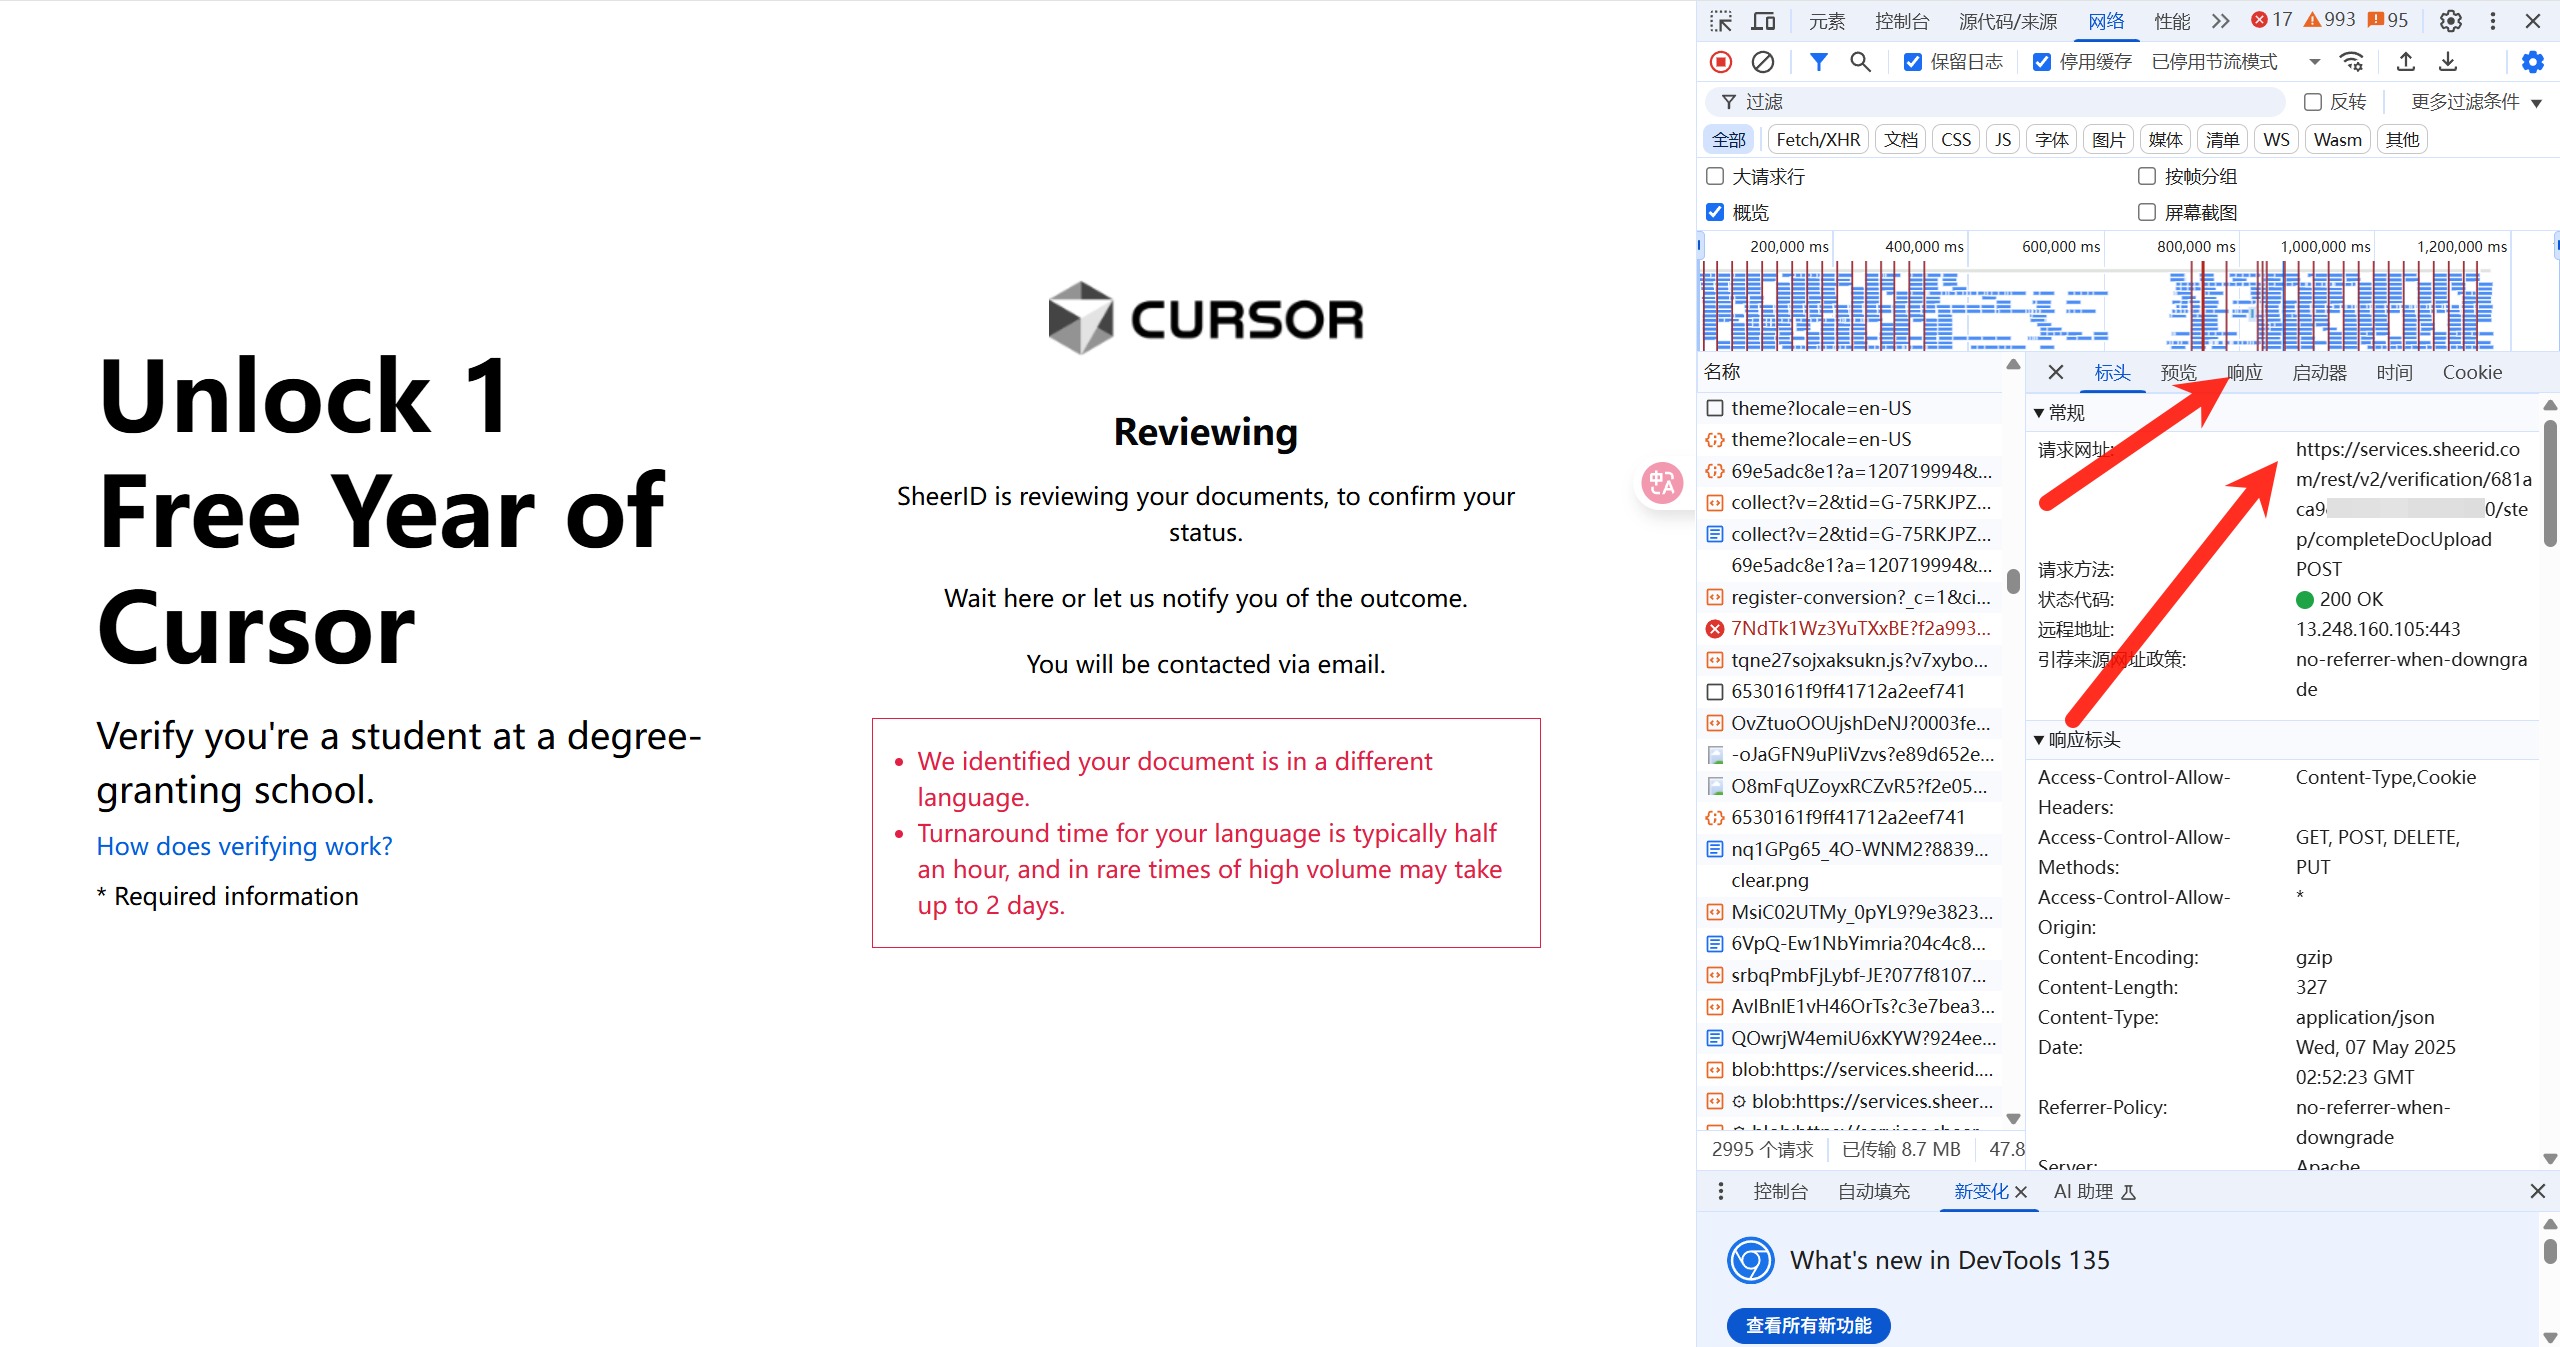This screenshot has height=1347, width=2560.
Task: Open network search magnifier icon
Action: tap(1859, 62)
